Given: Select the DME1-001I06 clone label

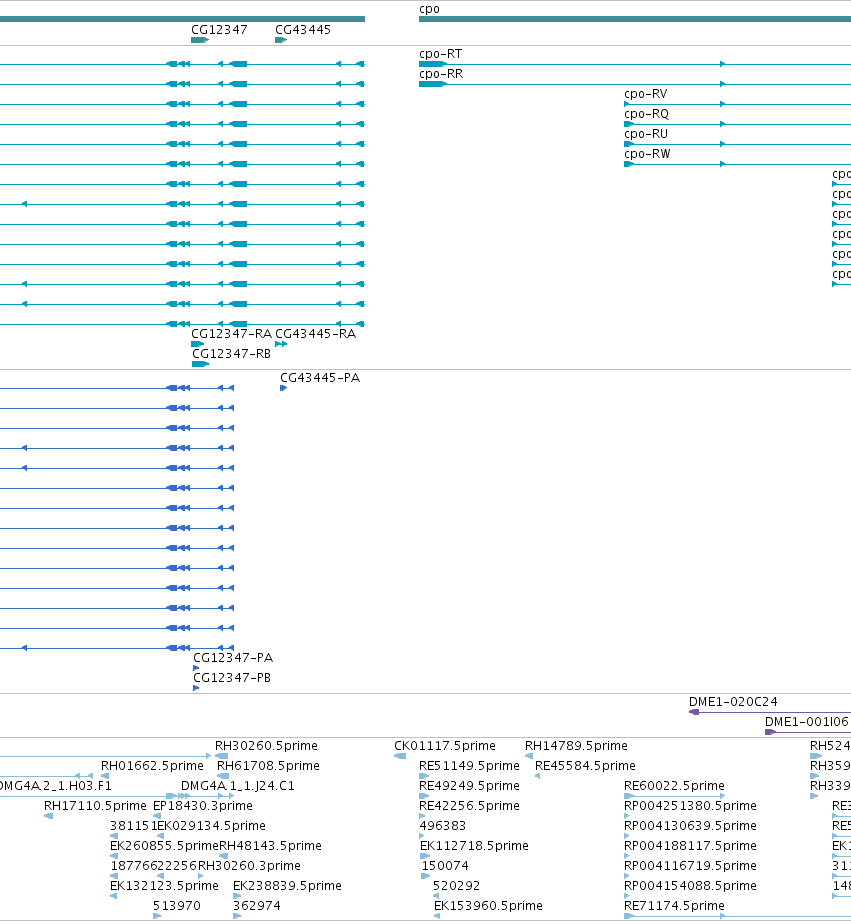Looking at the screenshot, I should pyautogui.click(x=806, y=722).
